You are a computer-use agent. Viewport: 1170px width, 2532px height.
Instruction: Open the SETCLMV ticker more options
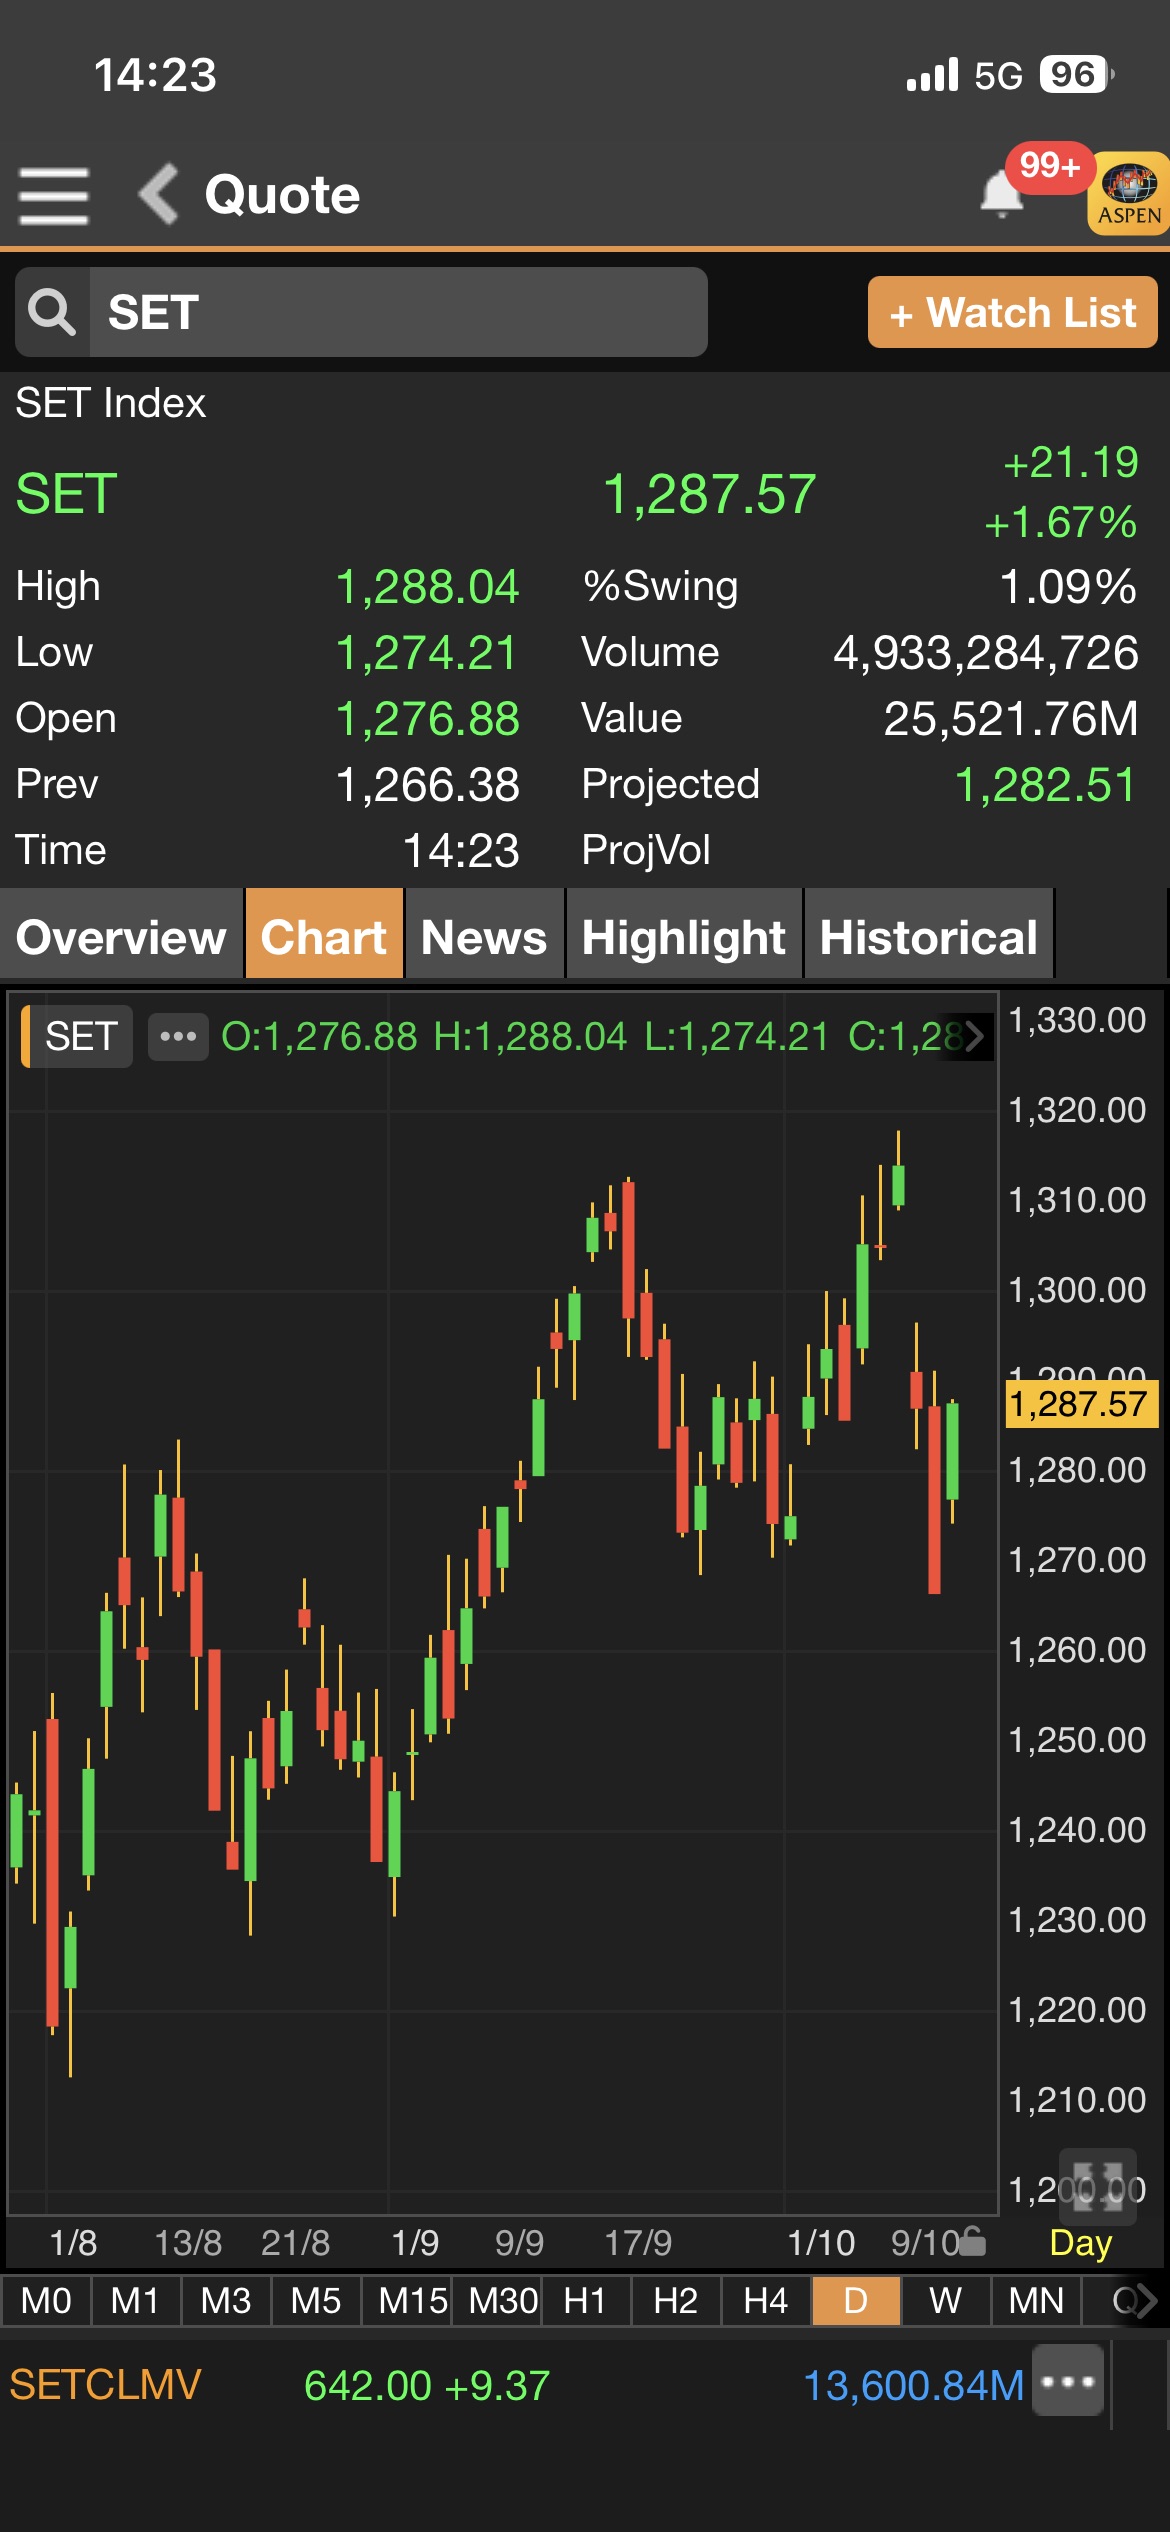click(x=1068, y=2384)
